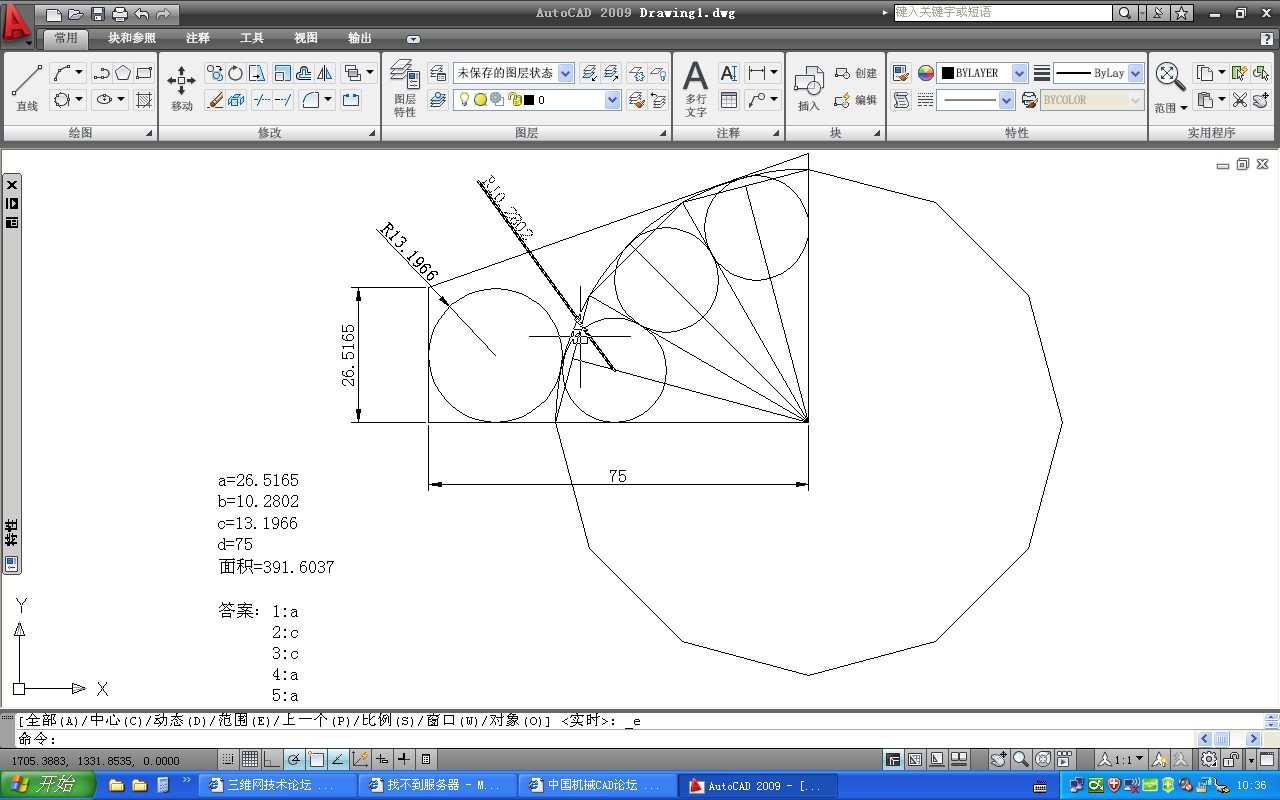Select the Rotate tool
Screen dimensions: 1280x800
pos(236,73)
